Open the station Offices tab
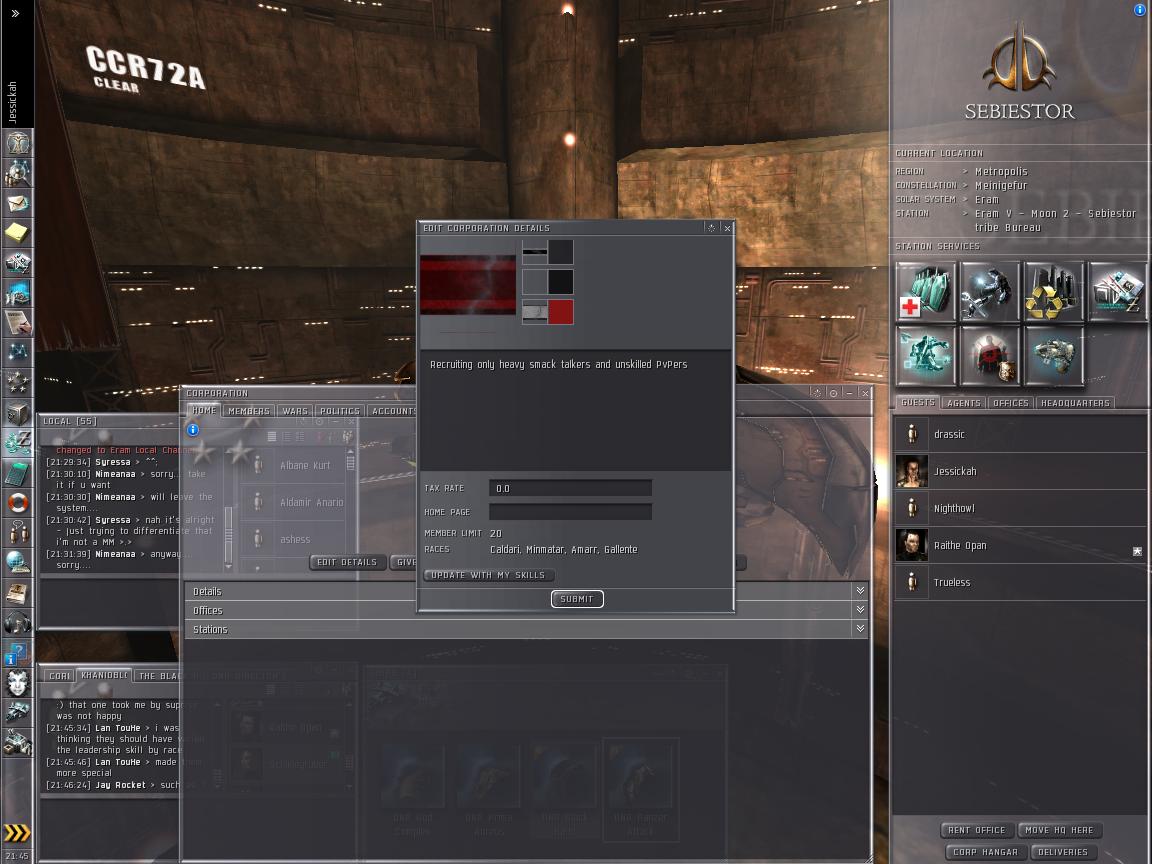Screen dimensions: 1152x864 1010,403
